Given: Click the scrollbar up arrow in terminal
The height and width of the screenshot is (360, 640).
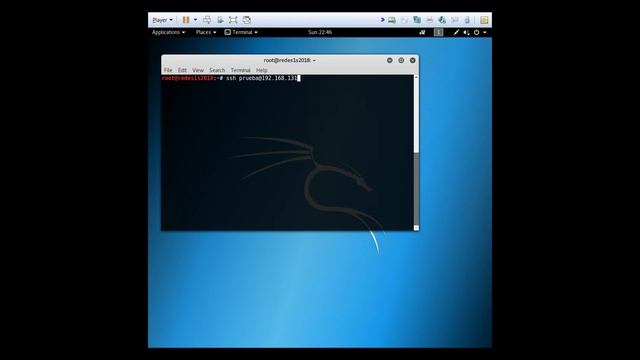Looking at the screenshot, I should (416, 77).
